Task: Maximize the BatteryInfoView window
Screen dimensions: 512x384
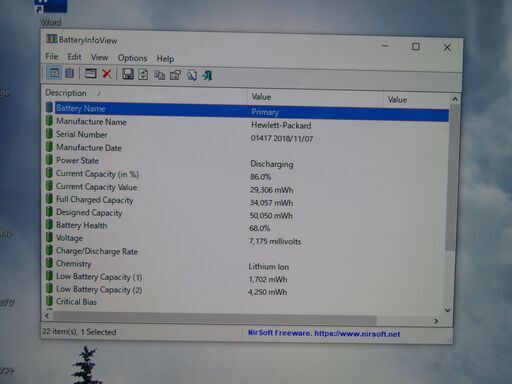Action: [x=416, y=47]
